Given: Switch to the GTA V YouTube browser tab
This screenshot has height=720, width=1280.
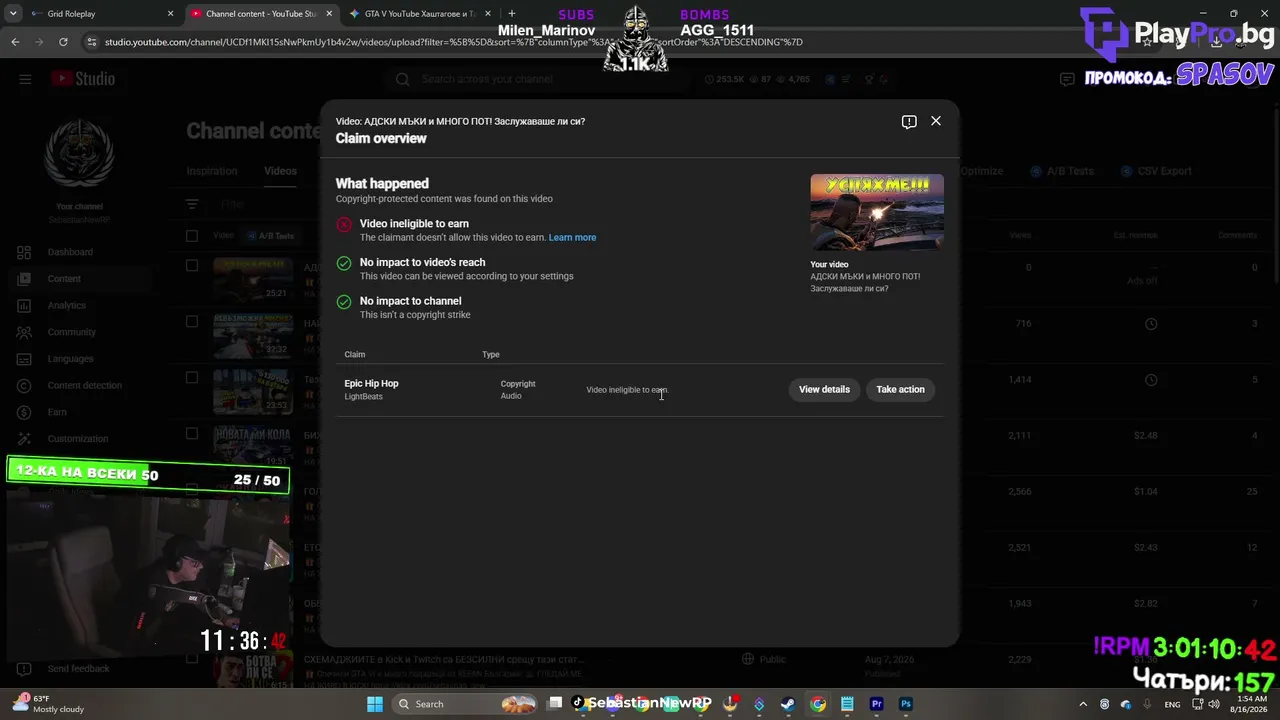Looking at the screenshot, I should coord(420,14).
